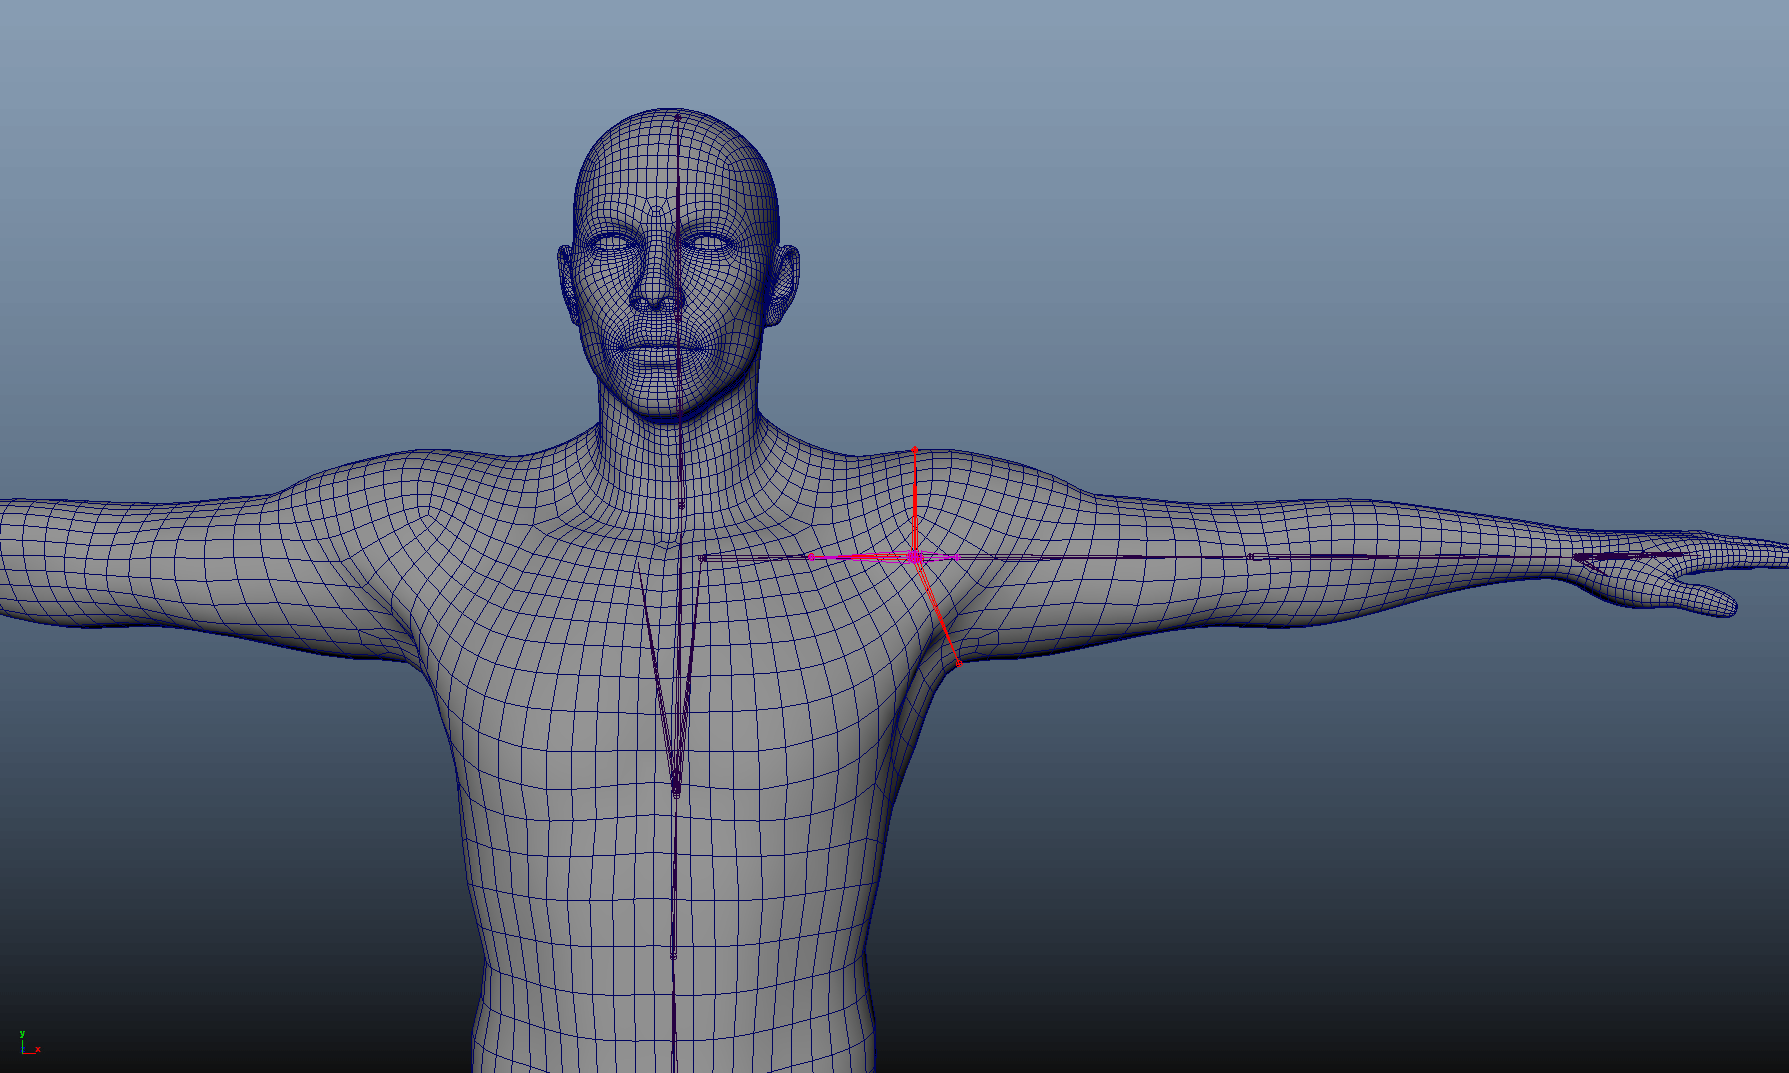Image resolution: width=1789 pixels, height=1073 pixels.
Task: Select the clavicle joint near the chest
Action: [703, 558]
